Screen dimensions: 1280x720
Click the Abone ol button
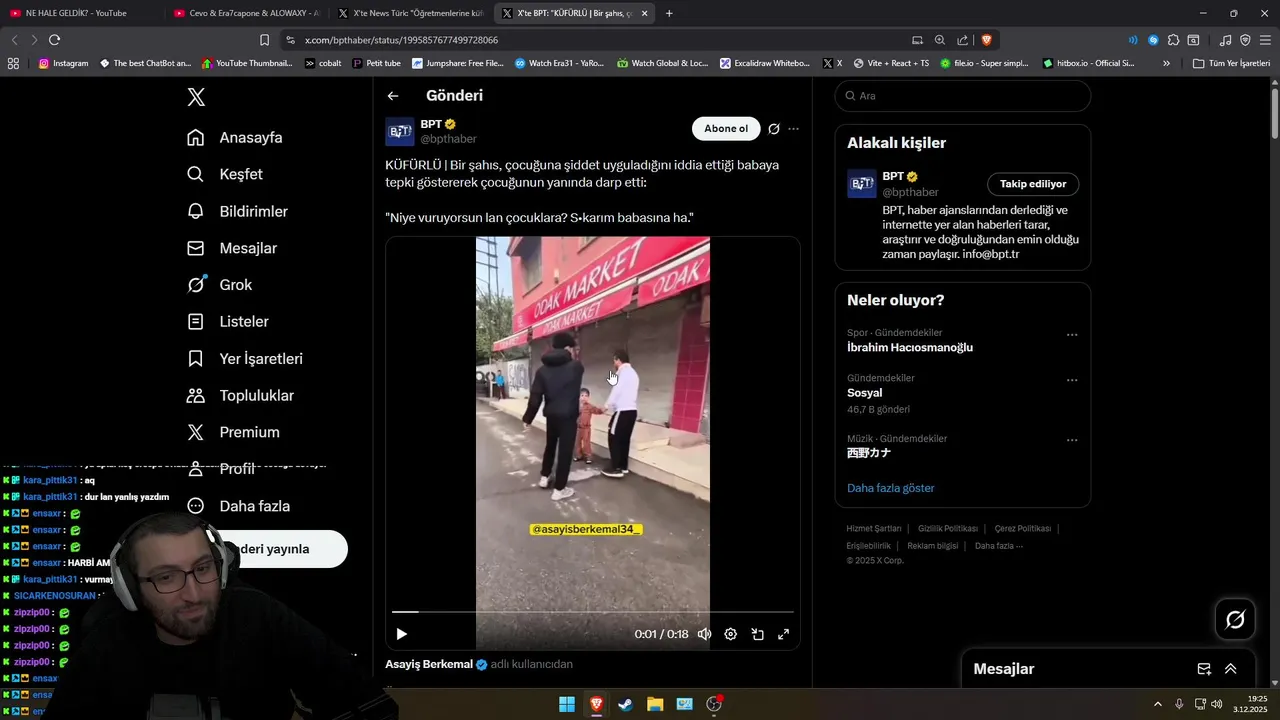[x=726, y=129]
